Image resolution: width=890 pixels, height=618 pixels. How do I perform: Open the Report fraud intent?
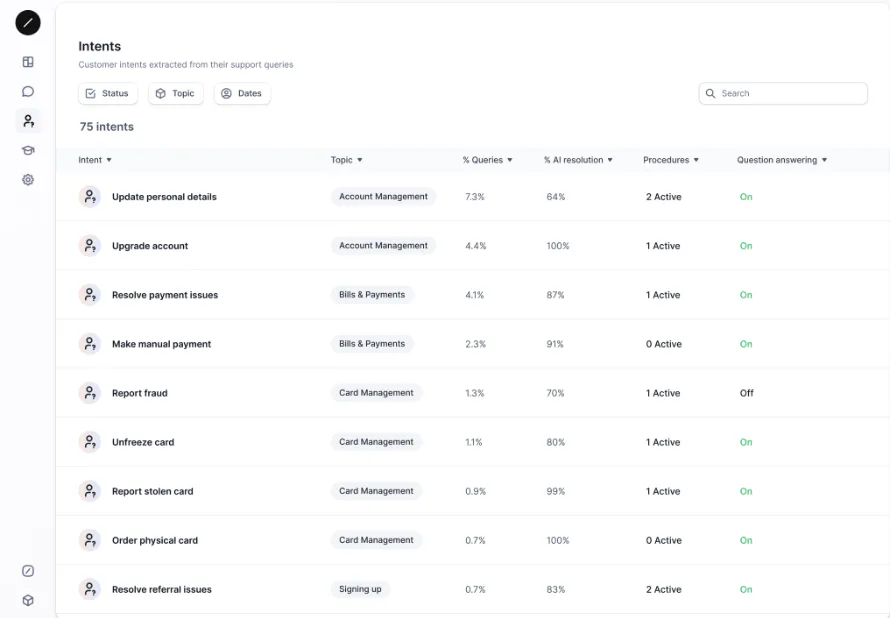click(x=140, y=393)
